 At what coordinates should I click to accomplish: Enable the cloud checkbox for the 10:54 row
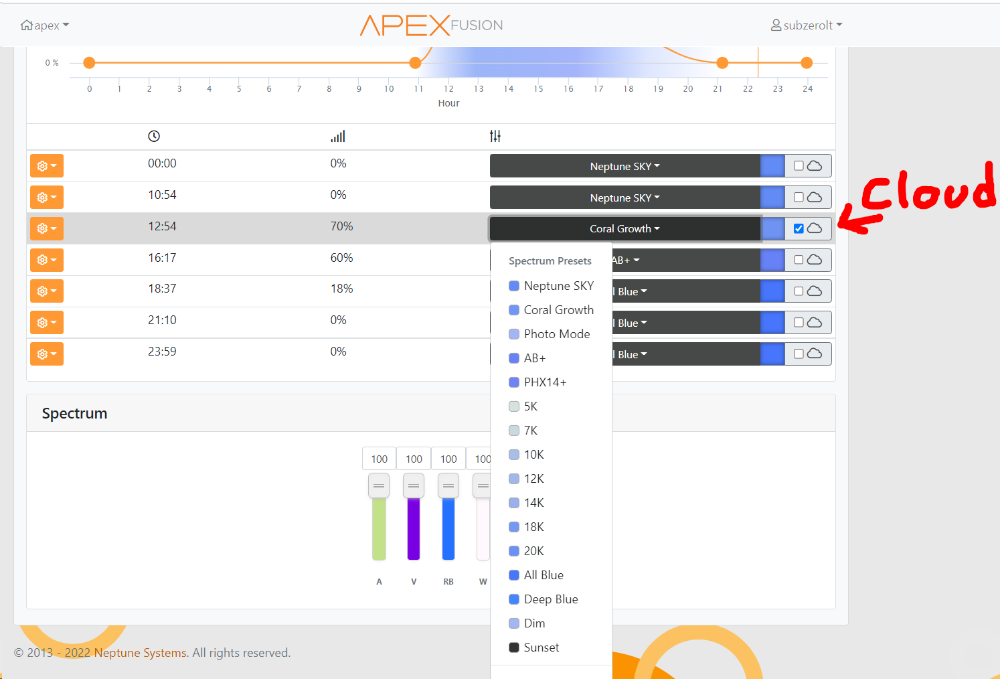pyautogui.click(x=798, y=197)
